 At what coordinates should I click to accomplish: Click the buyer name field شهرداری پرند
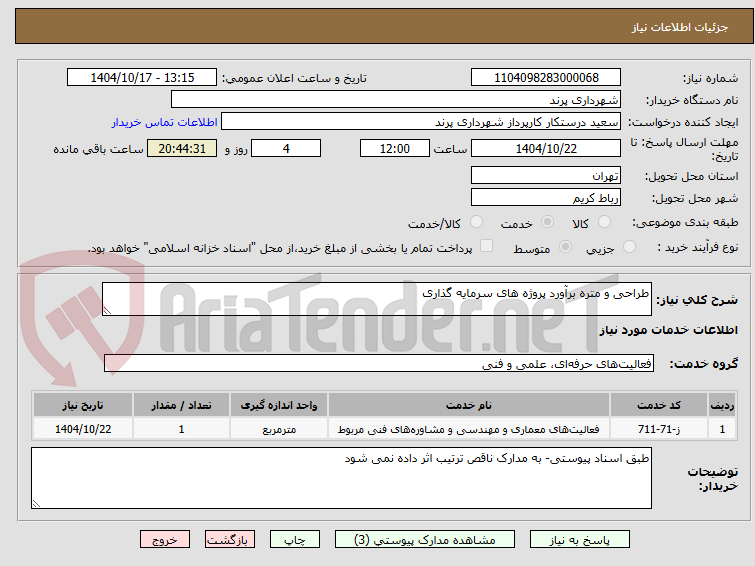click(396, 100)
